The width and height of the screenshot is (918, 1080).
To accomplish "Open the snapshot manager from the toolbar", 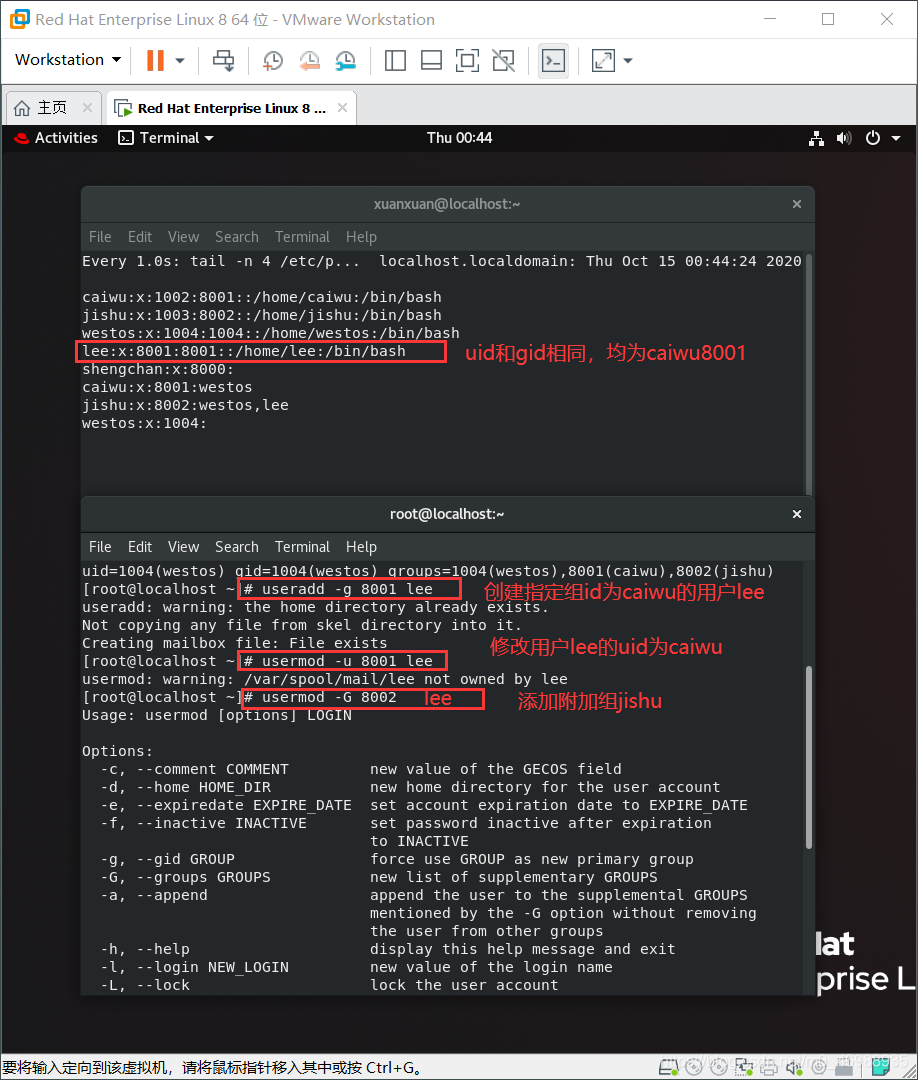I will [346, 61].
